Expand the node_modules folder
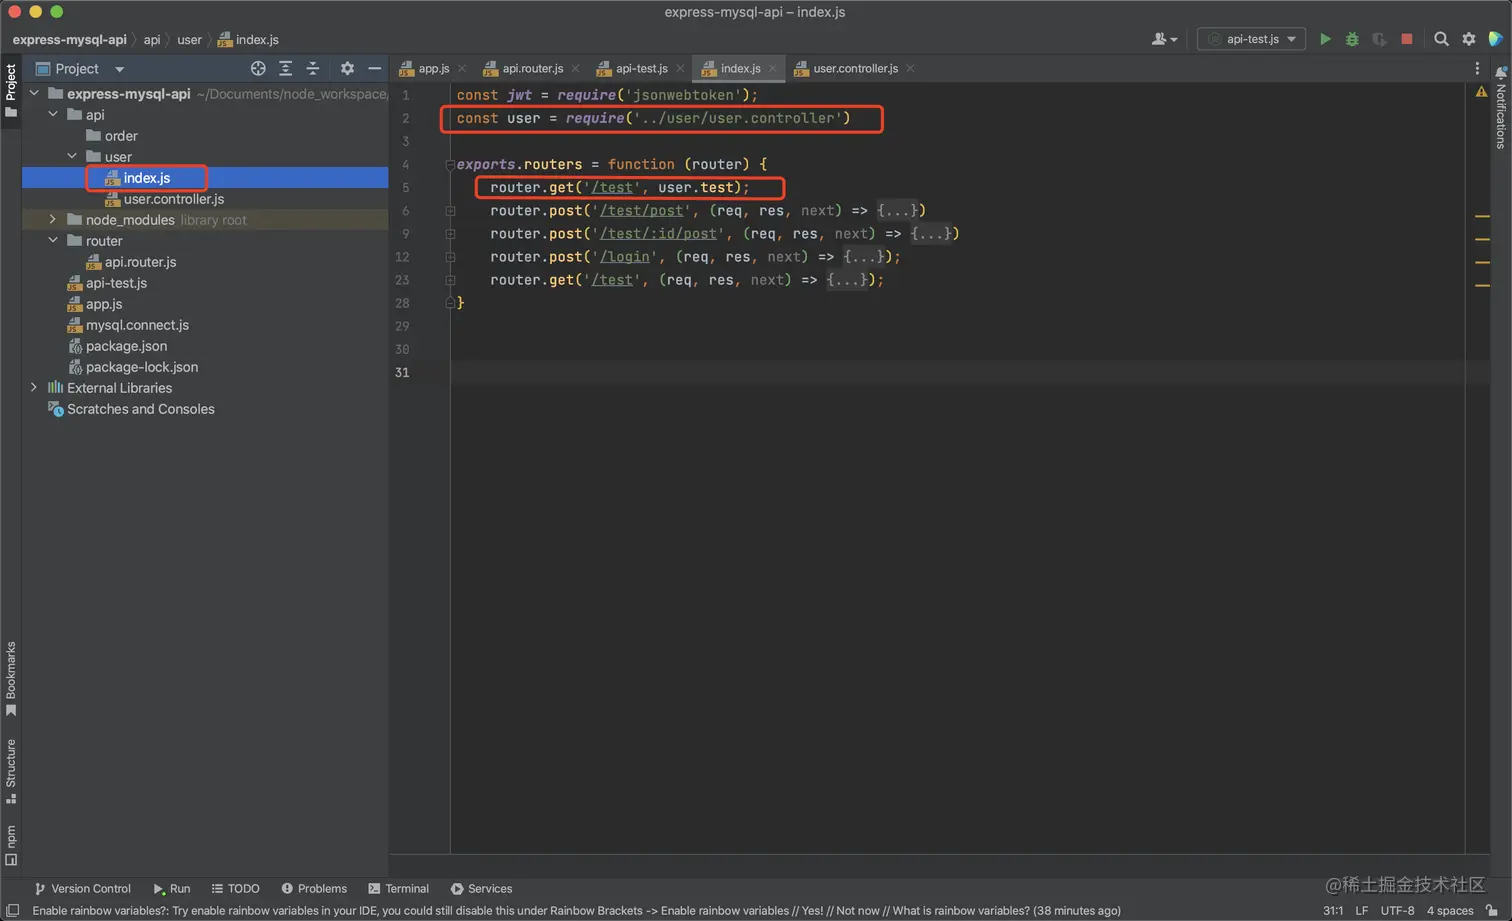Viewport: 1512px width, 921px height. [53, 220]
